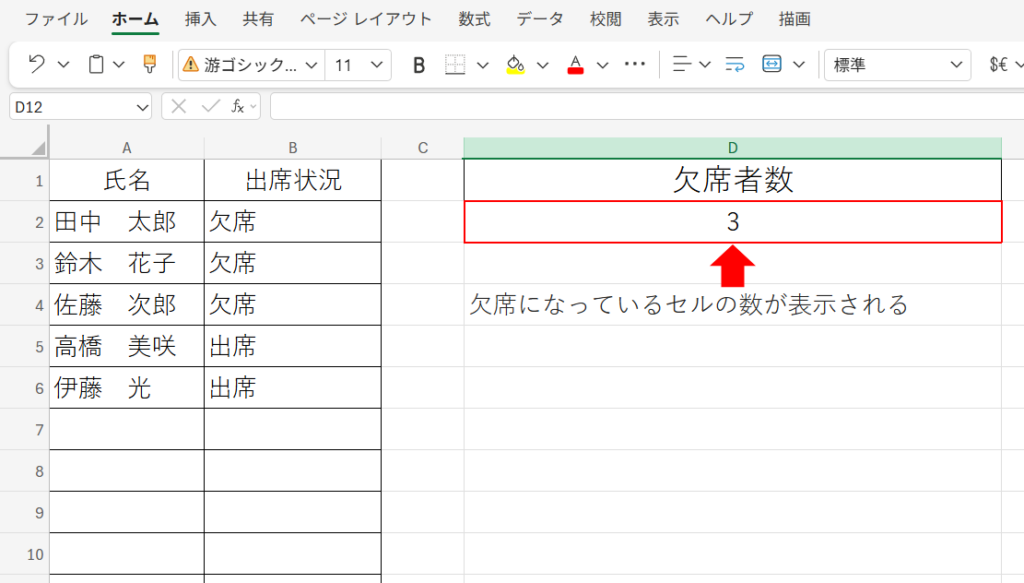The width and height of the screenshot is (1024, 583).
Task: Select the cell showing 3 under 欠席者数
Action: pyautogui.click(x=732, y=222)
